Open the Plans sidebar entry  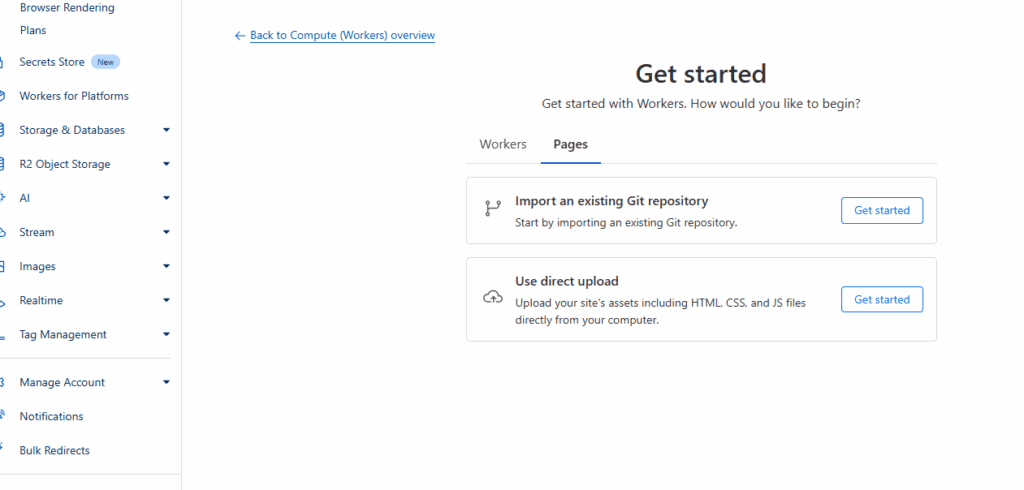pyautogui.click(x=33, y=30)
